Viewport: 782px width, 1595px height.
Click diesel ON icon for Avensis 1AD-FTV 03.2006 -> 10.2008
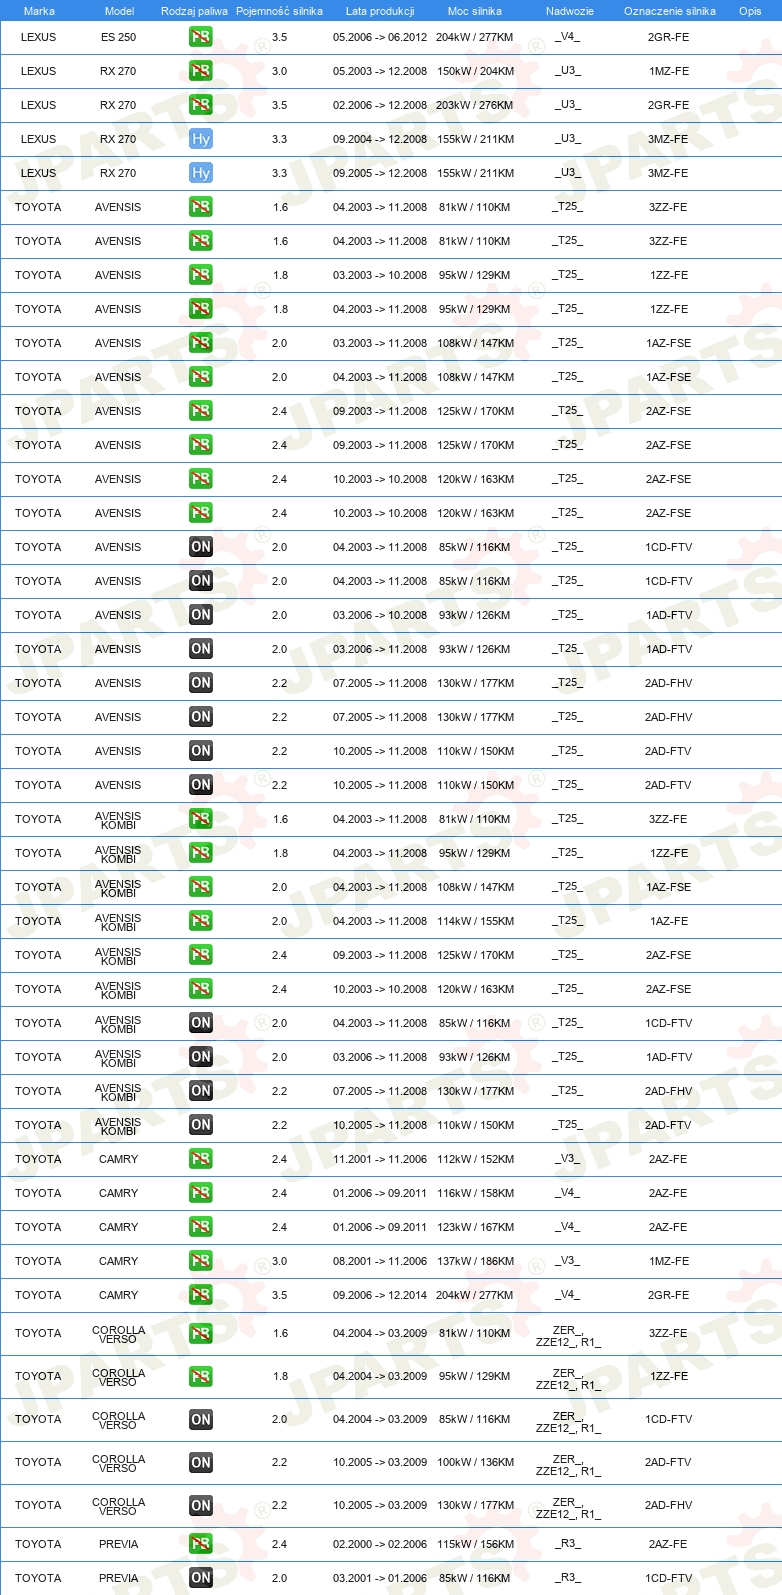pos(201,615)
